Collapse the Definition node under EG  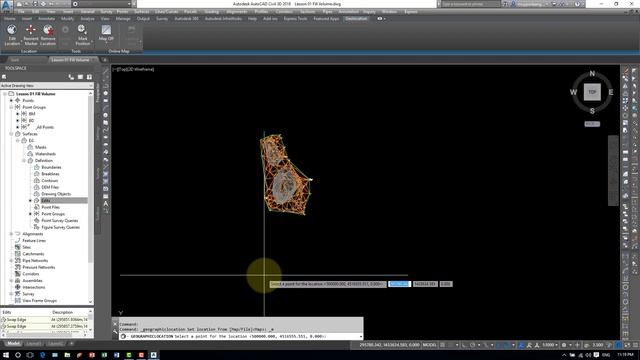[24, 160]
